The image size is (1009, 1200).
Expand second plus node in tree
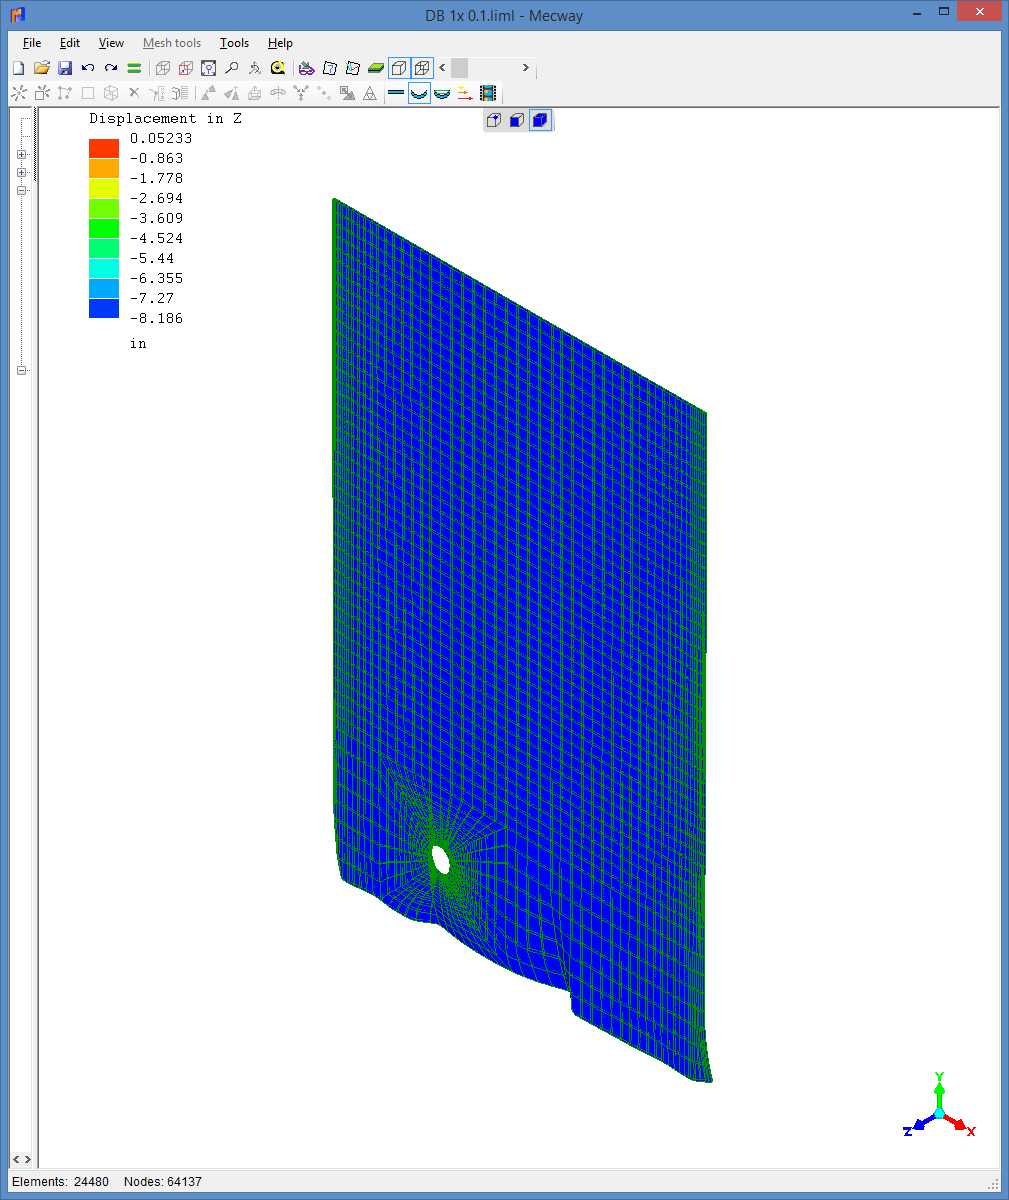tap(21, 172)
